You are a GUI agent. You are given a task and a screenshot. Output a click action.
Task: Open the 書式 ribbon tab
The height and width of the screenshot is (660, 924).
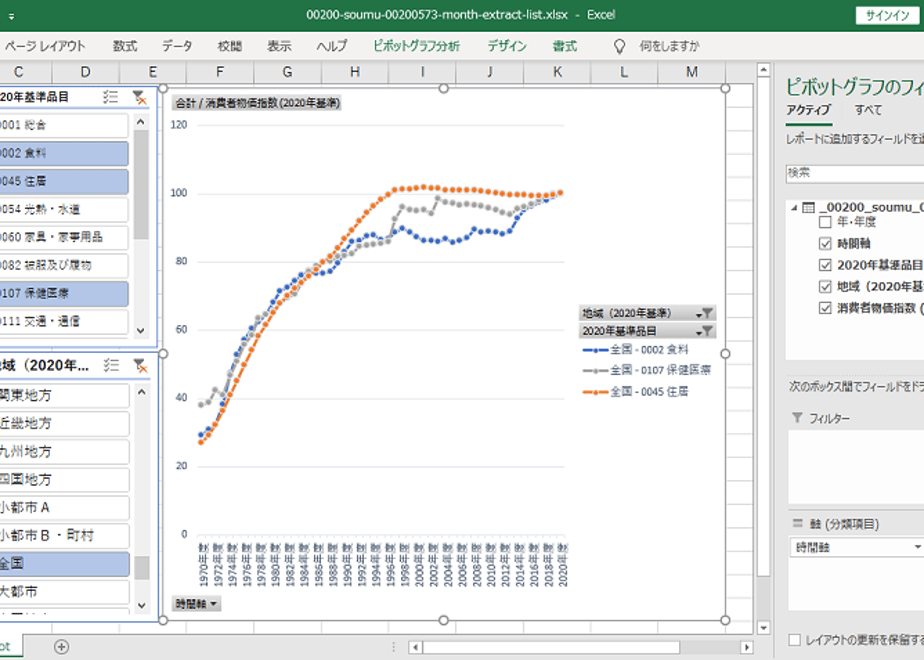coord(565,46)
